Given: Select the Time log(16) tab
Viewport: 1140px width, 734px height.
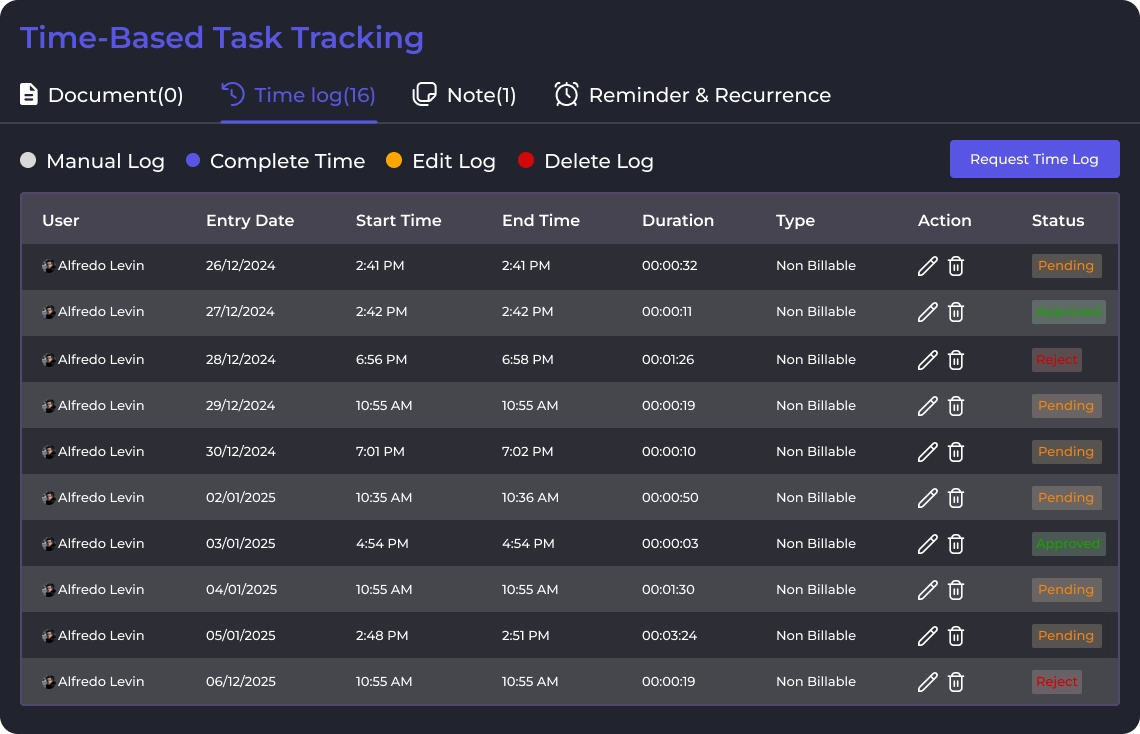Looking at the screenshot, I should click(x=299, y=95).
